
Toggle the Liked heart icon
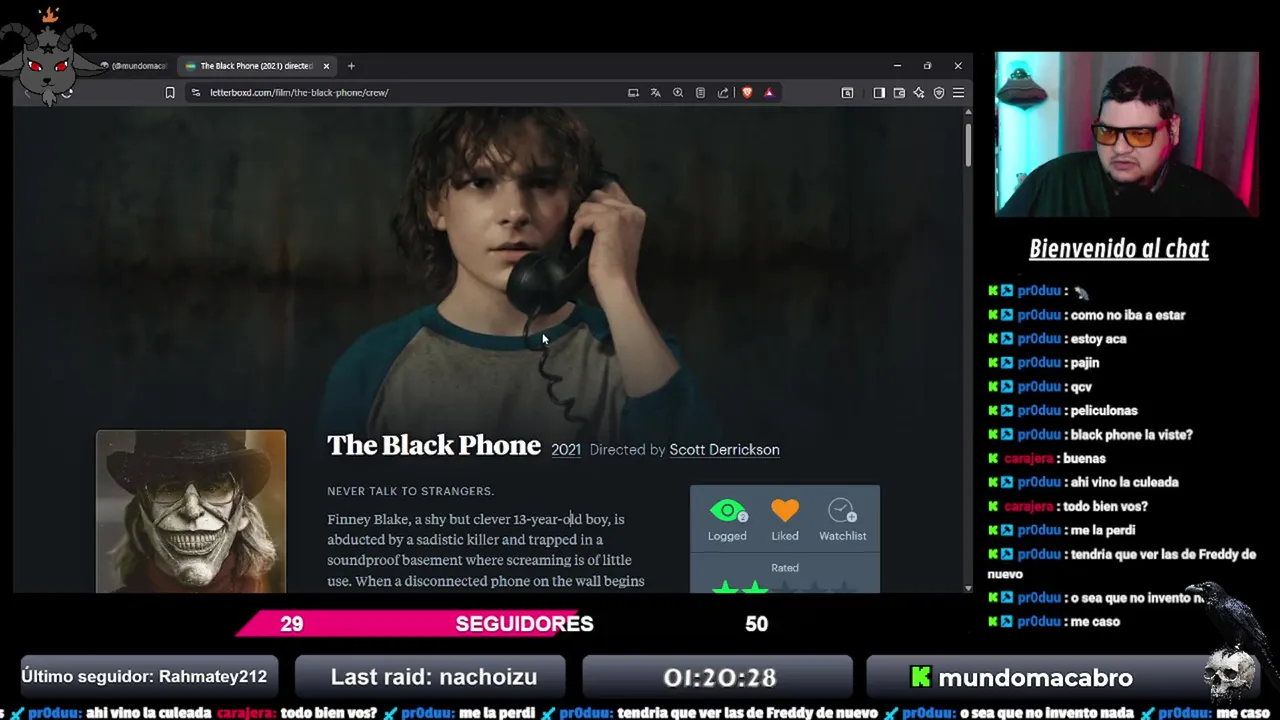[x=785, y=511]
